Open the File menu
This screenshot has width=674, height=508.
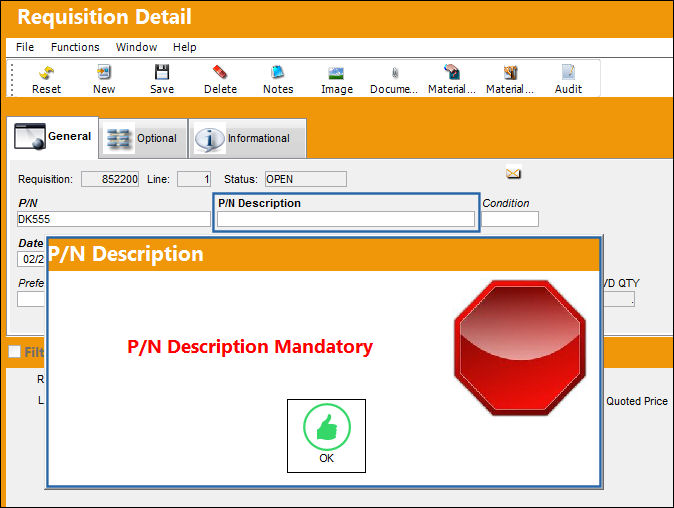click(25, 47)
